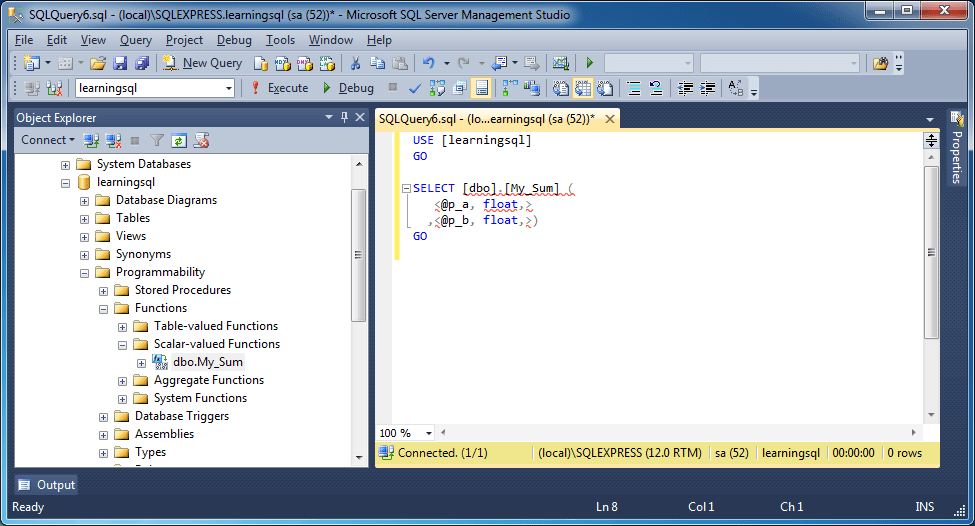Viewport: 975px width, 526px height.
Task: Open the Tools menu
Action: [280, 40]
